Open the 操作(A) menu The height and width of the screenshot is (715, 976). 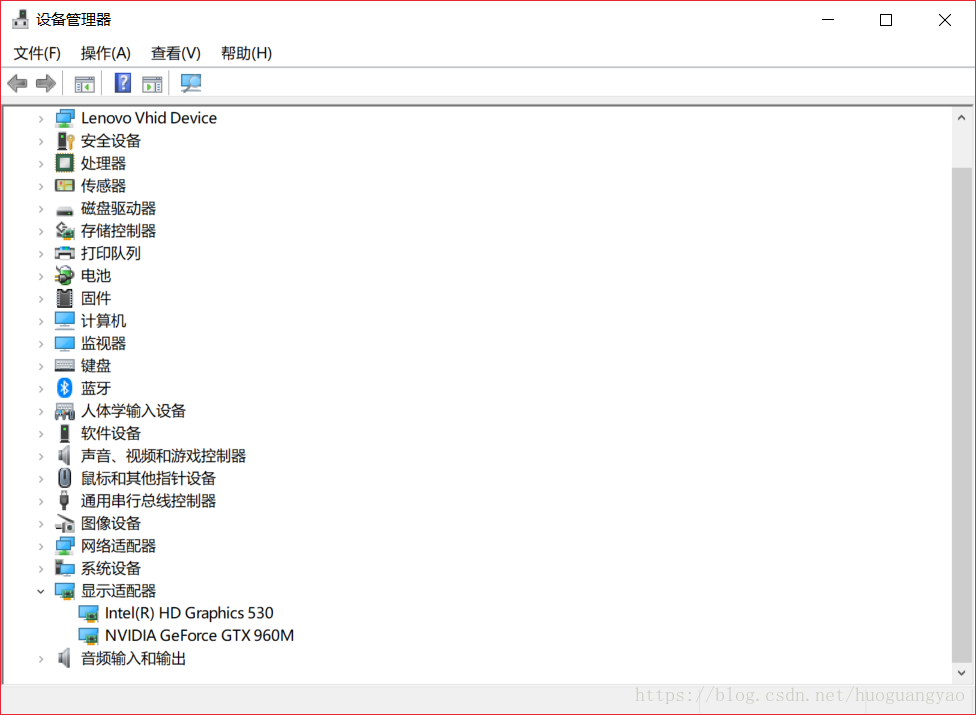tap(106, 54)
